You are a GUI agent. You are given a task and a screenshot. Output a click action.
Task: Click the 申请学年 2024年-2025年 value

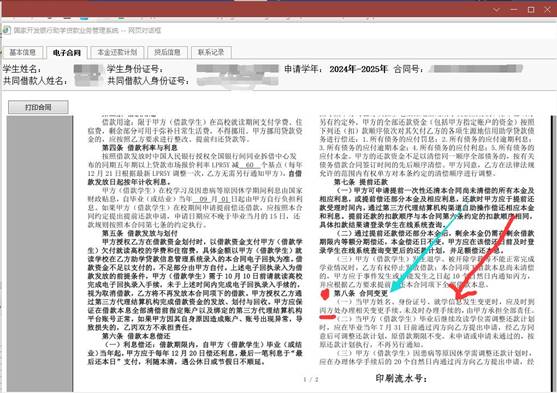tap(358, 69)
